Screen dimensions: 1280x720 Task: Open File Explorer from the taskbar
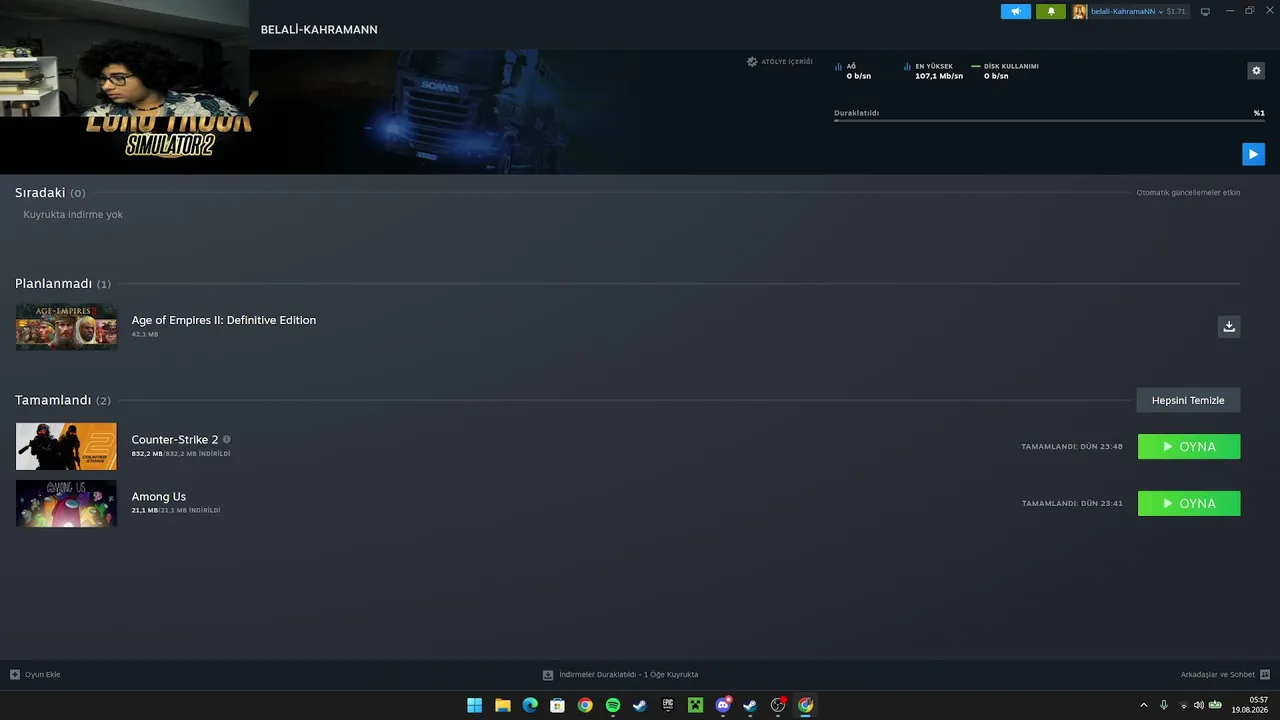click(x=503, y=705)
